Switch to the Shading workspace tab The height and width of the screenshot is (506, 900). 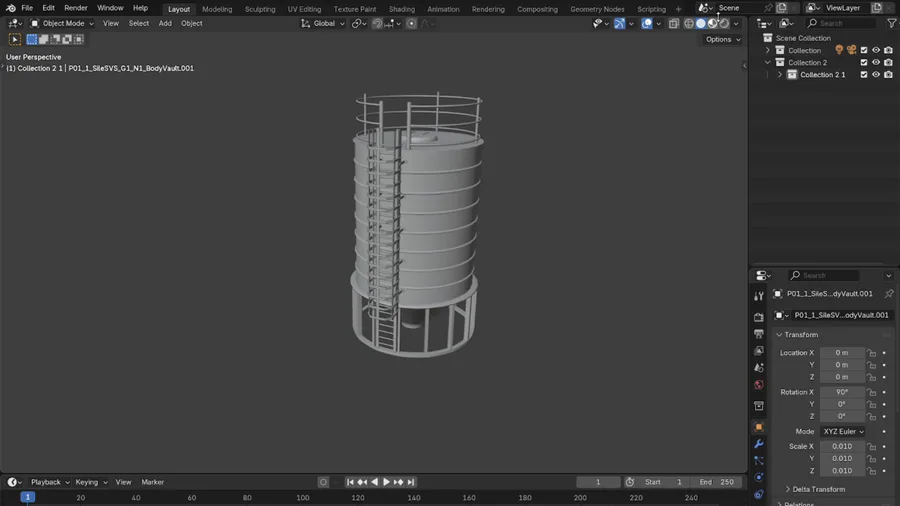tap(401, 9)
